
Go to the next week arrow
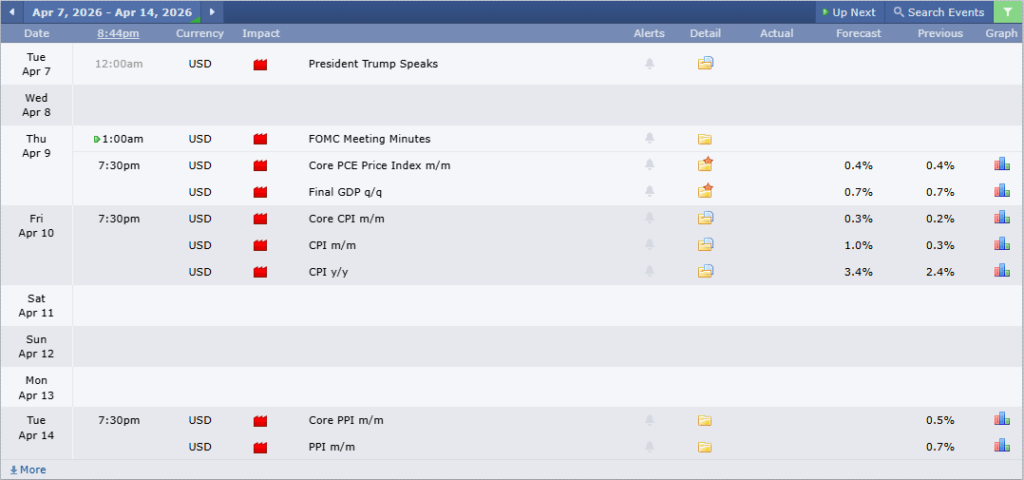(212, 12)
